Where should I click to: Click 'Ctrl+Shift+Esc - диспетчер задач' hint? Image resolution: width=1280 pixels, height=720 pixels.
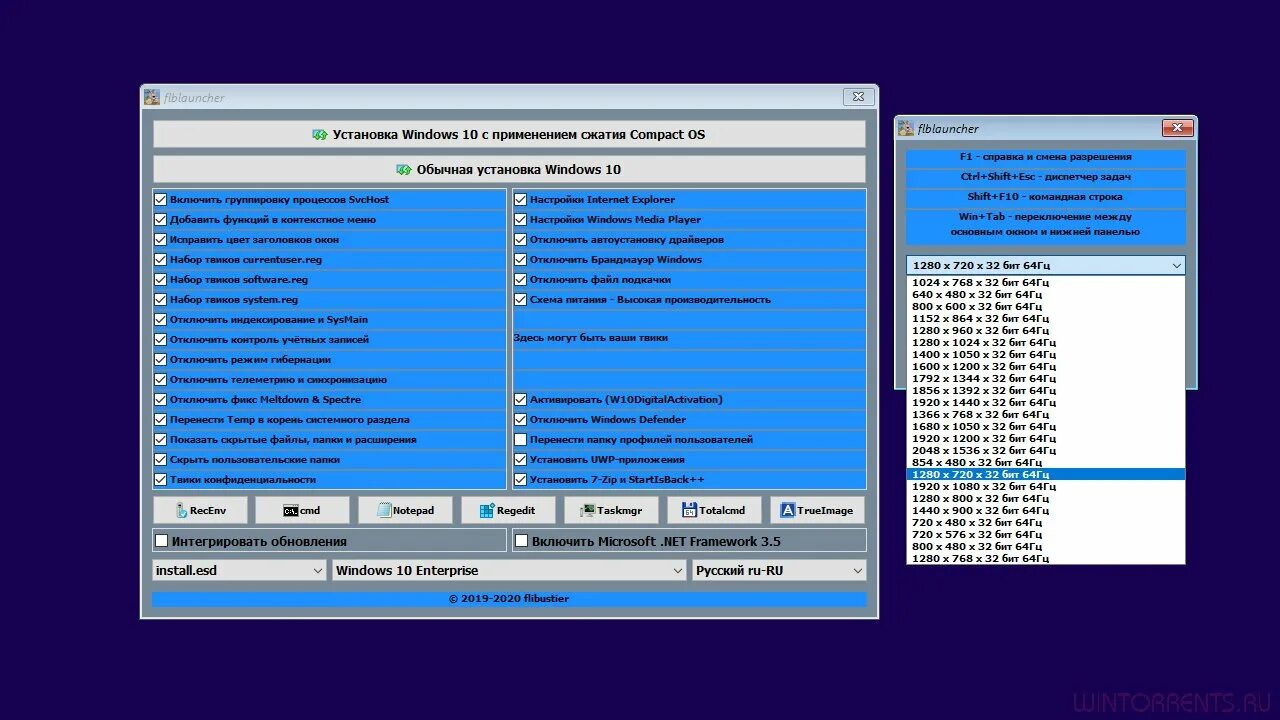point(1045,177)
